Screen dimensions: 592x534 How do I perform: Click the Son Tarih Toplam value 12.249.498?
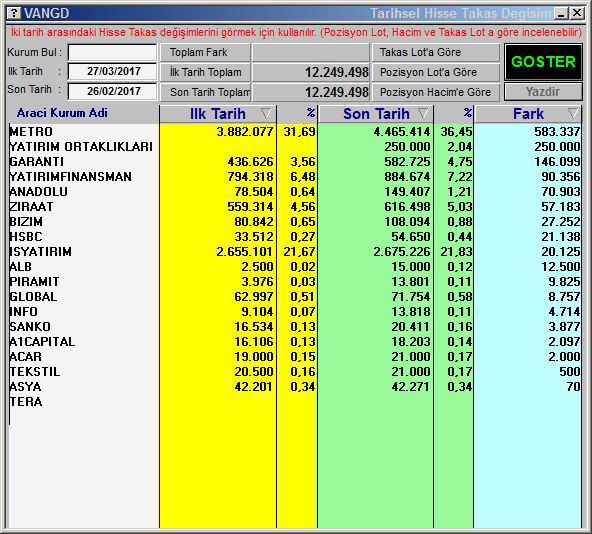[337, 92]
